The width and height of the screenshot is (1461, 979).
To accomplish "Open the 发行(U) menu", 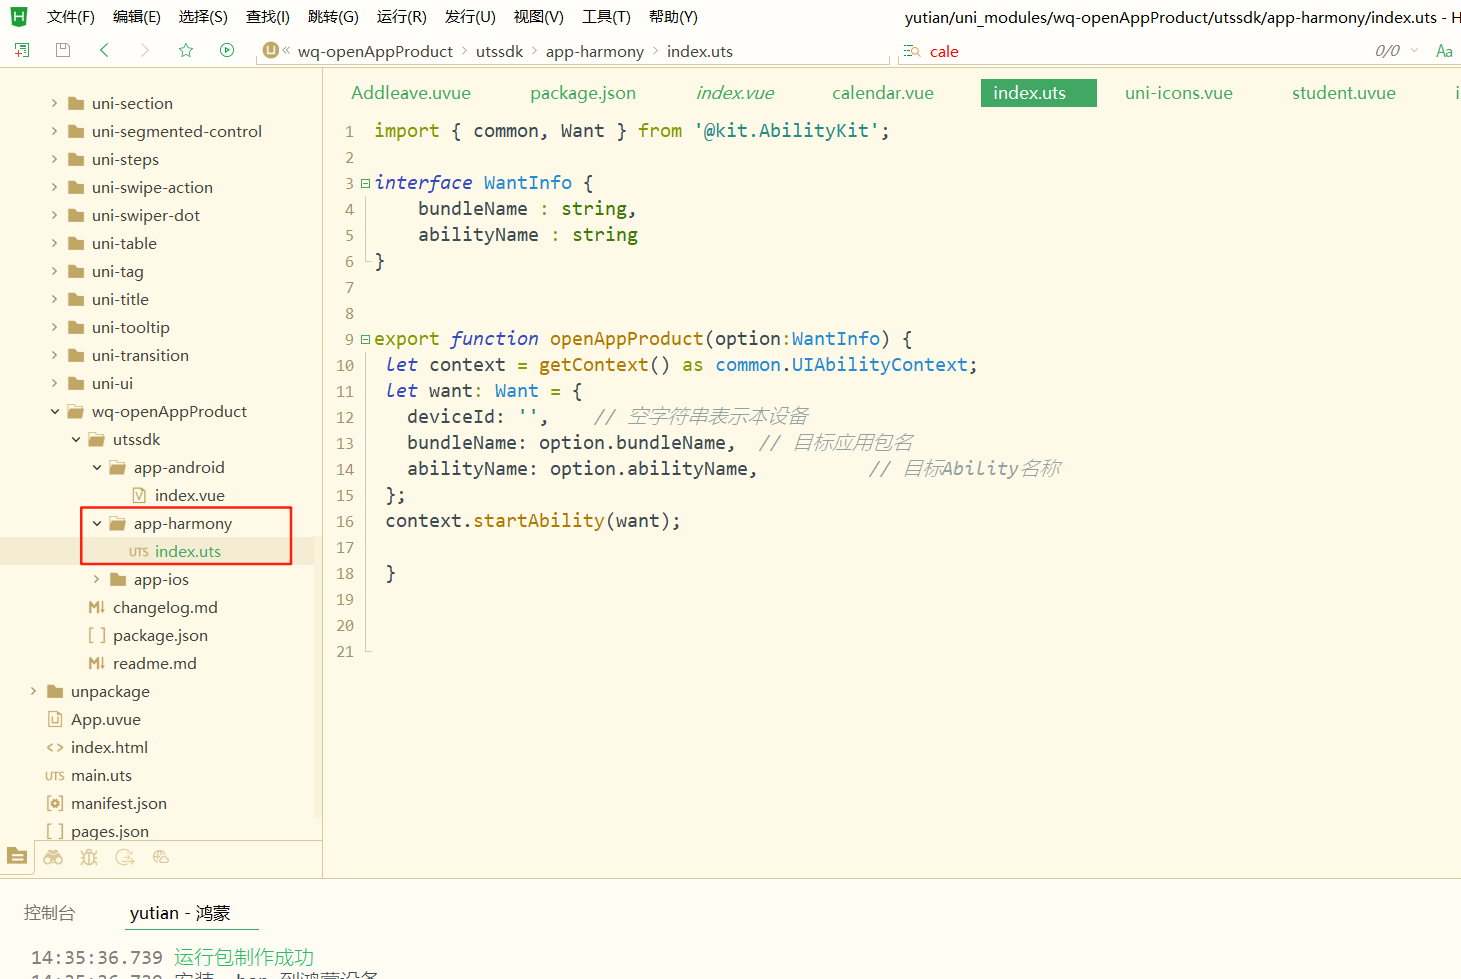I will [x=470, y=17].
